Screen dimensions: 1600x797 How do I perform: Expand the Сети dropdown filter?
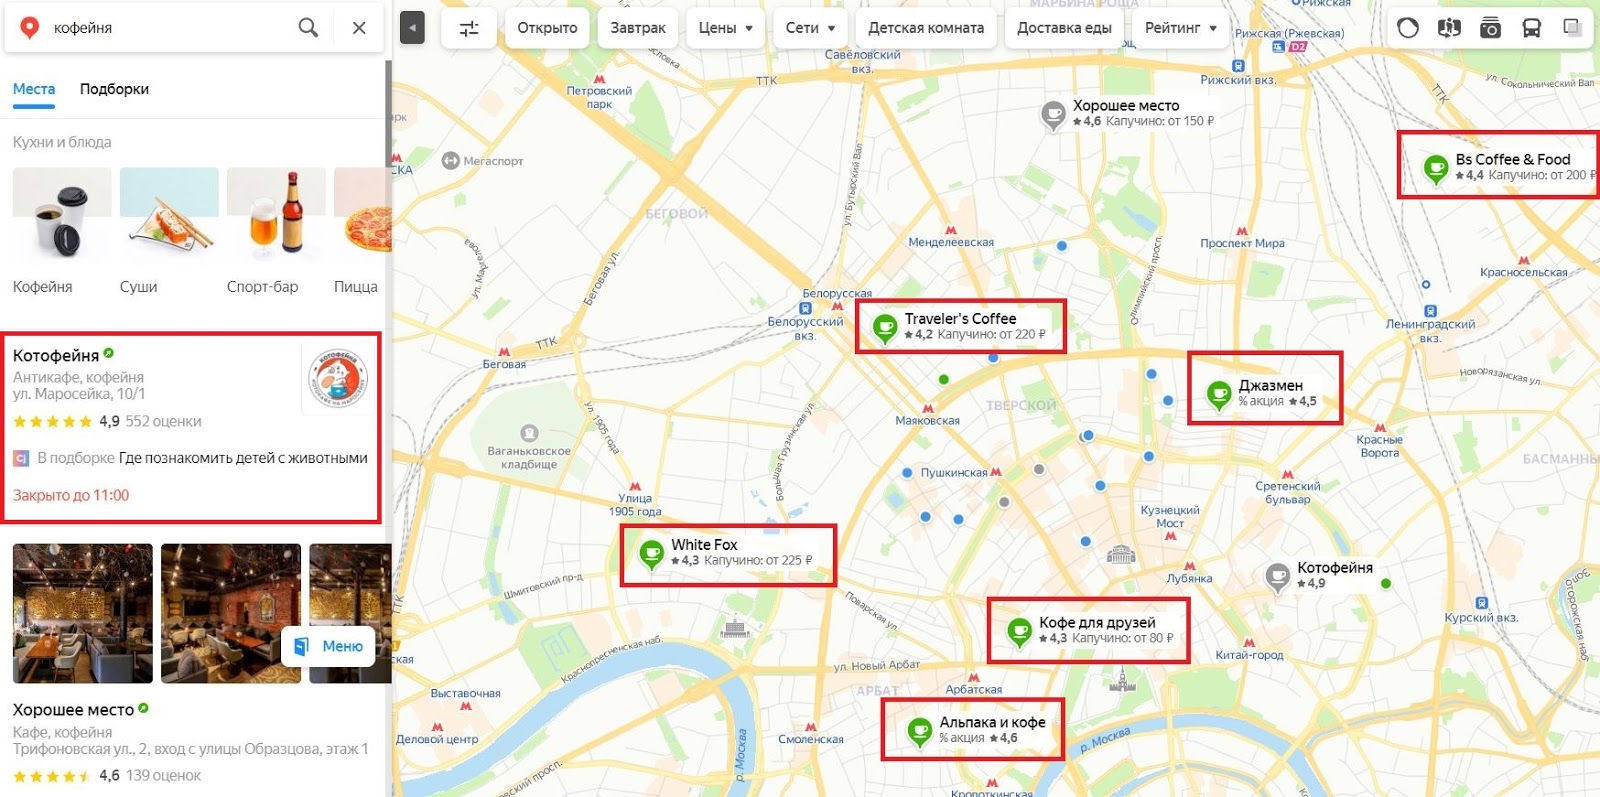click(x=810, y=28)
